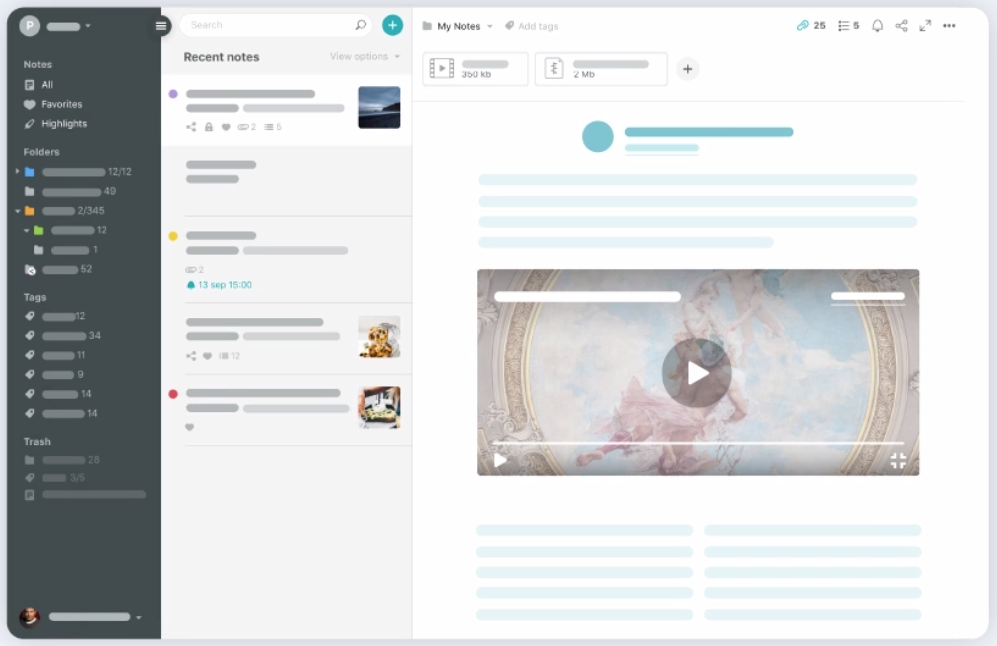Select the second note without thumbnail
This screenshot has width=997, height=646.
(286, 181)
